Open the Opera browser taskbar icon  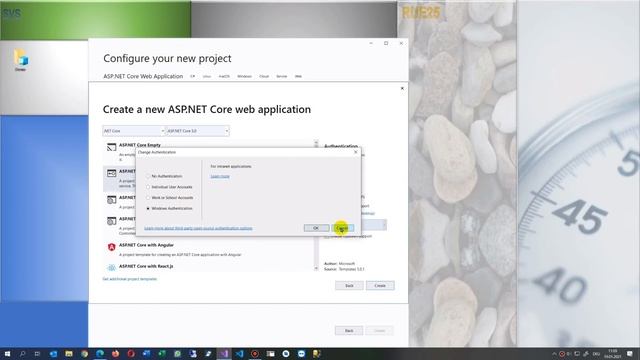[x=131, y=354]
